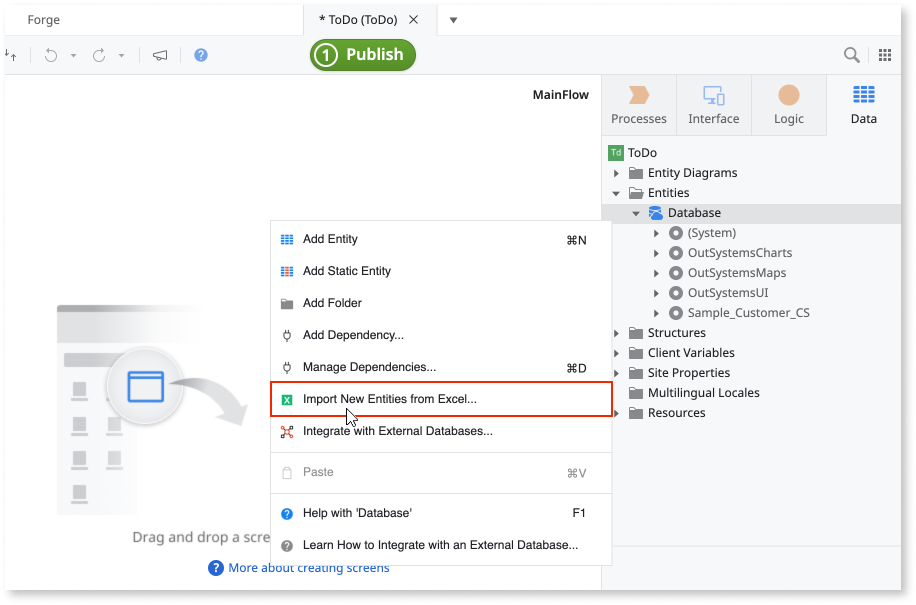Switch to the Logic tab
Viewport: 916px width, 605px height.
[x=789, y=105]
